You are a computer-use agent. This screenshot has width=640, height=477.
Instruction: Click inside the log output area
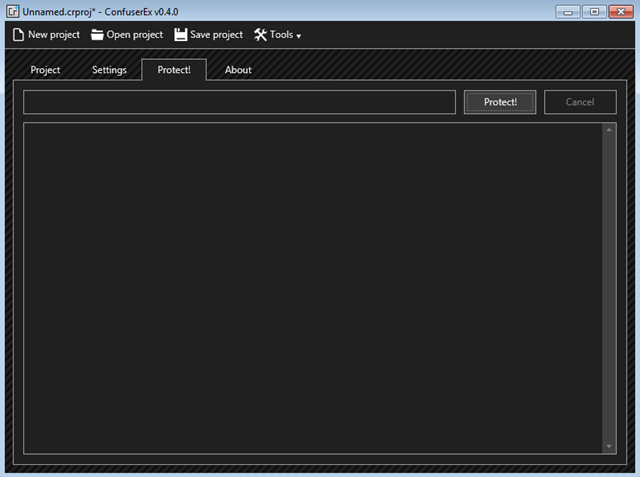pyautogui.click(x=310, y=285)
